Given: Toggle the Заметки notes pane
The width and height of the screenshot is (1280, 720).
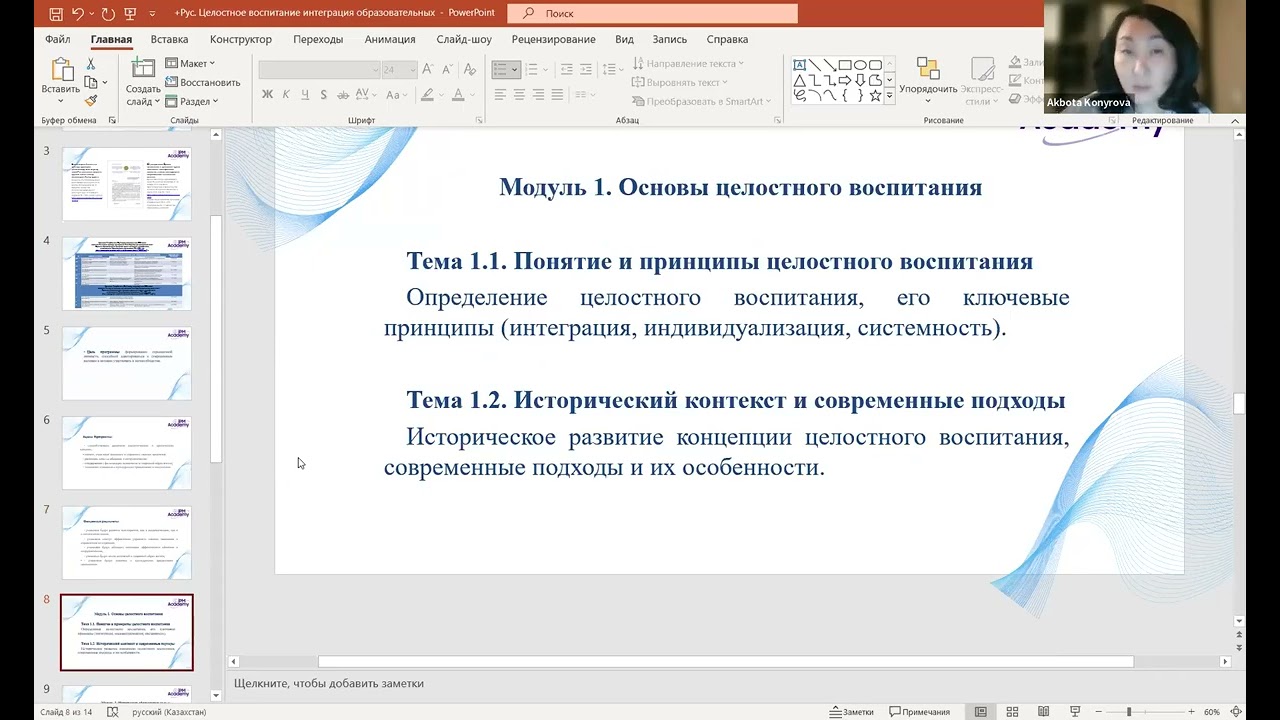Looking at the screenshot, I should 852,712.
